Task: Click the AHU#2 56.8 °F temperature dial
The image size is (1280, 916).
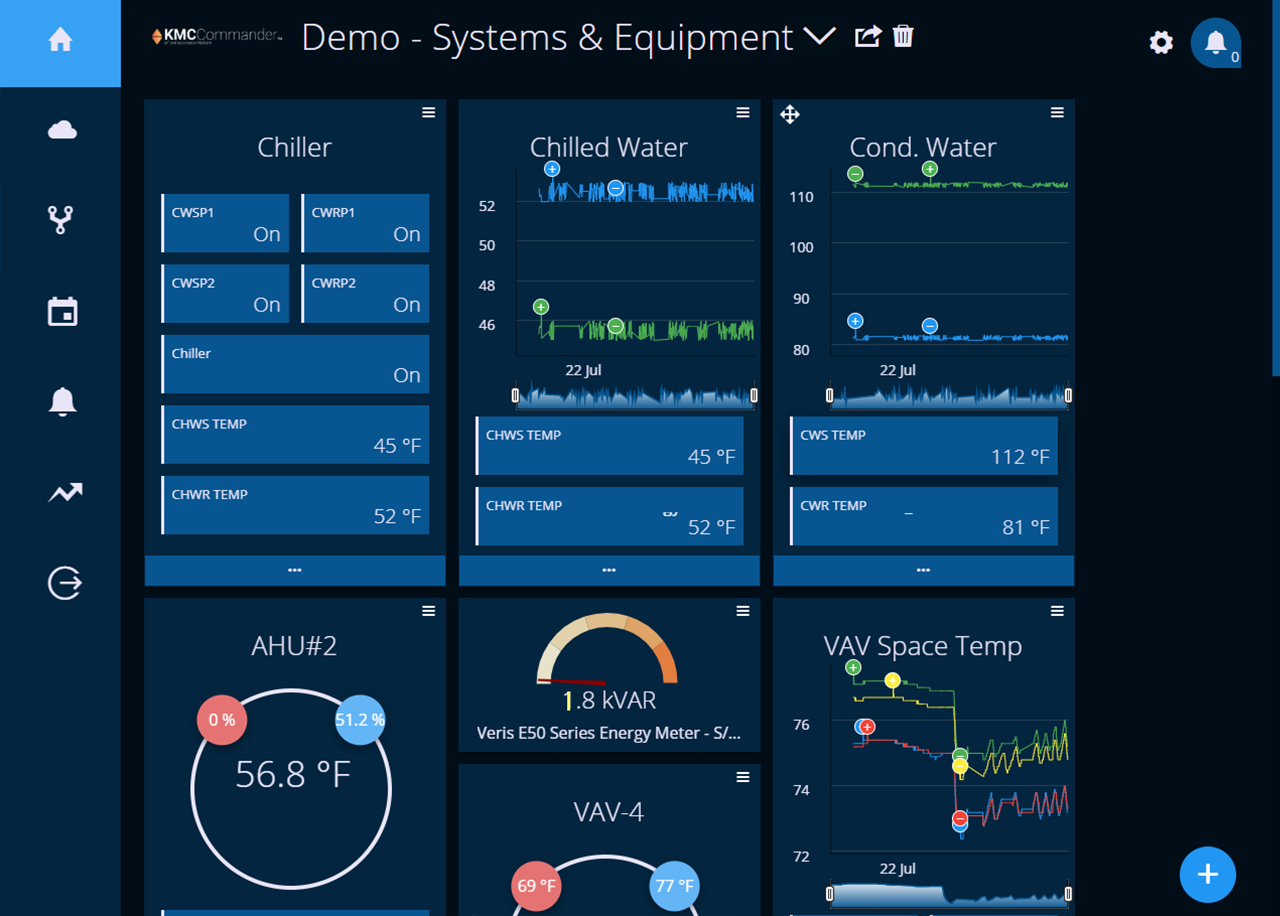Action: tap(291, 789)
